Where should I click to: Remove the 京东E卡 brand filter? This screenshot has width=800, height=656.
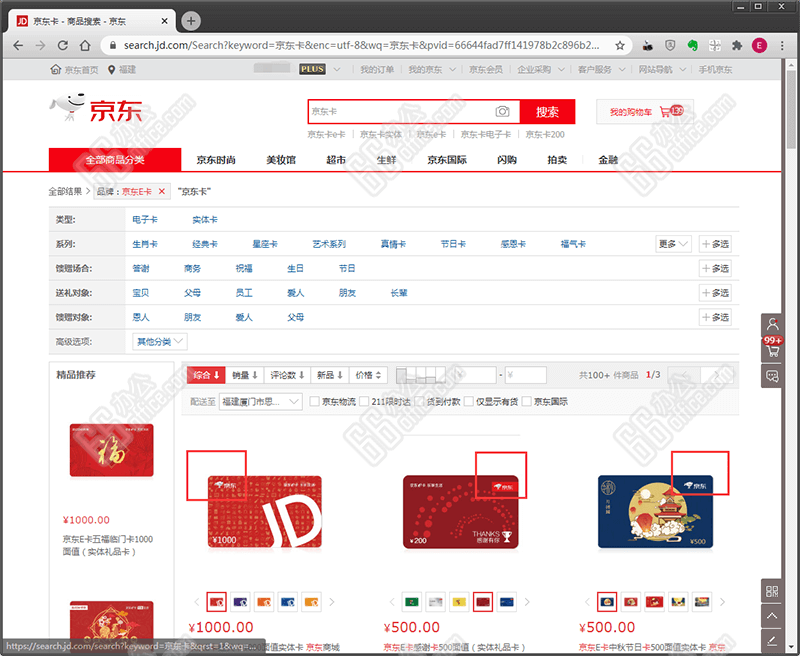pos(162,191)
